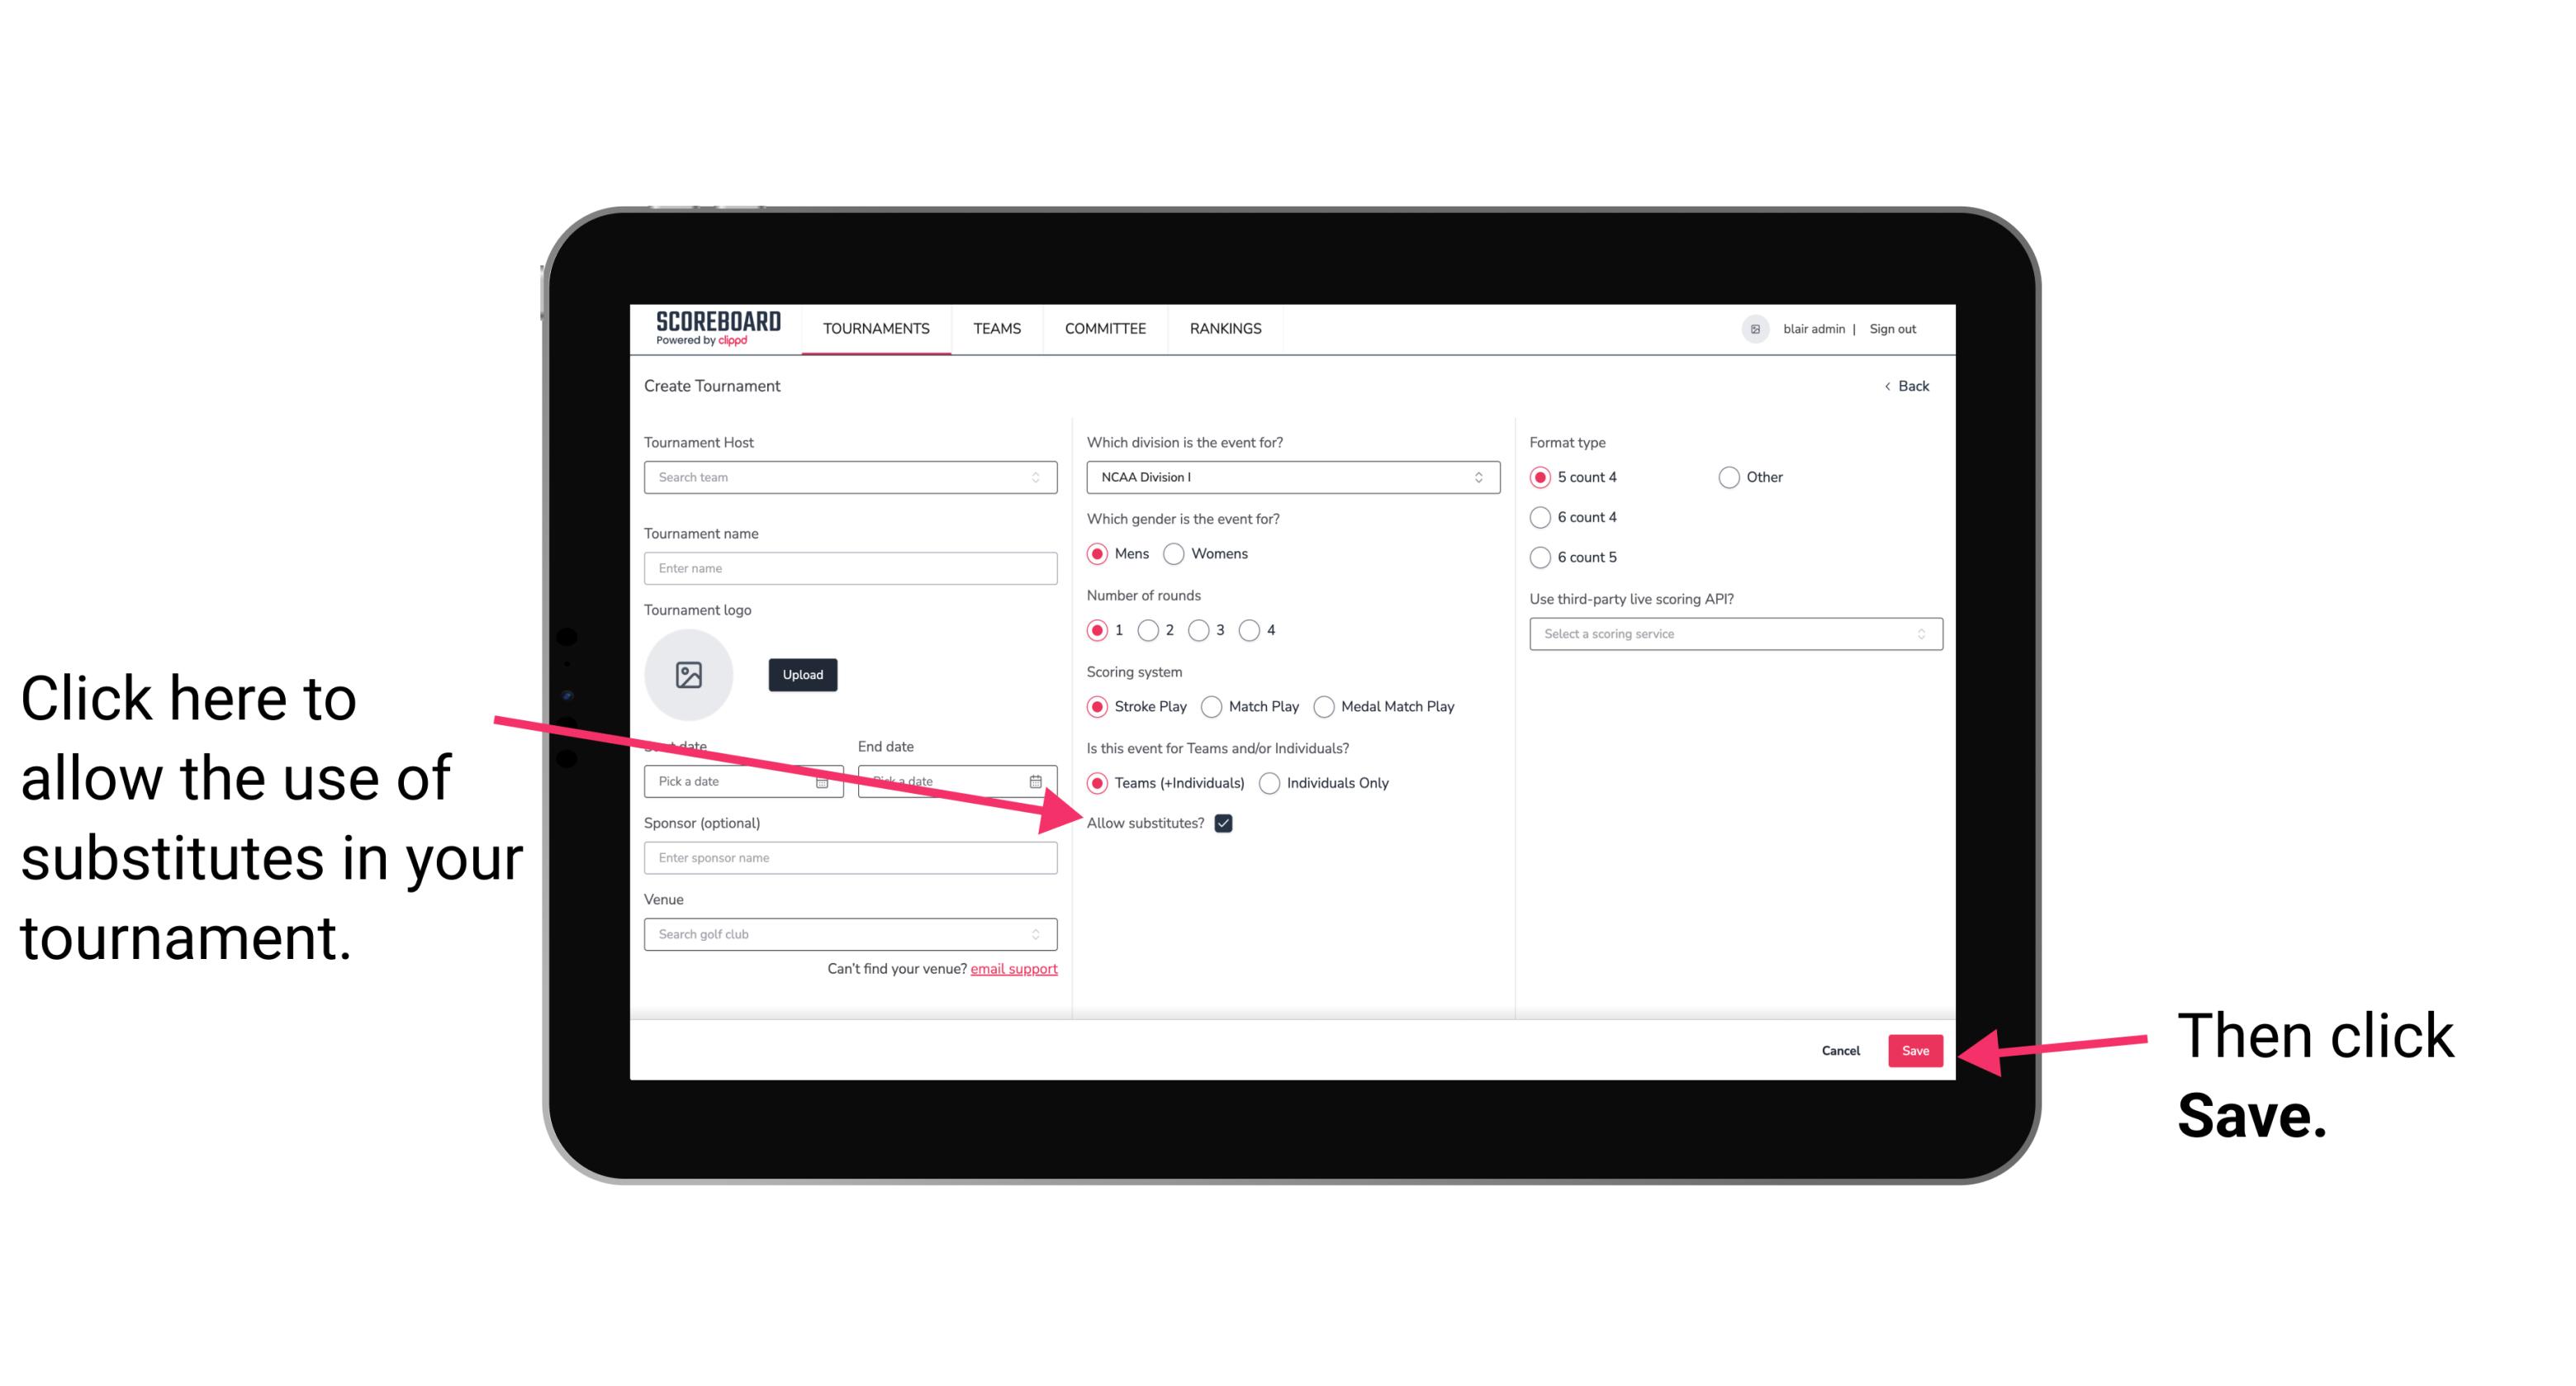
Task: Select Individuals Only event type
Action: click(1269, 784)
